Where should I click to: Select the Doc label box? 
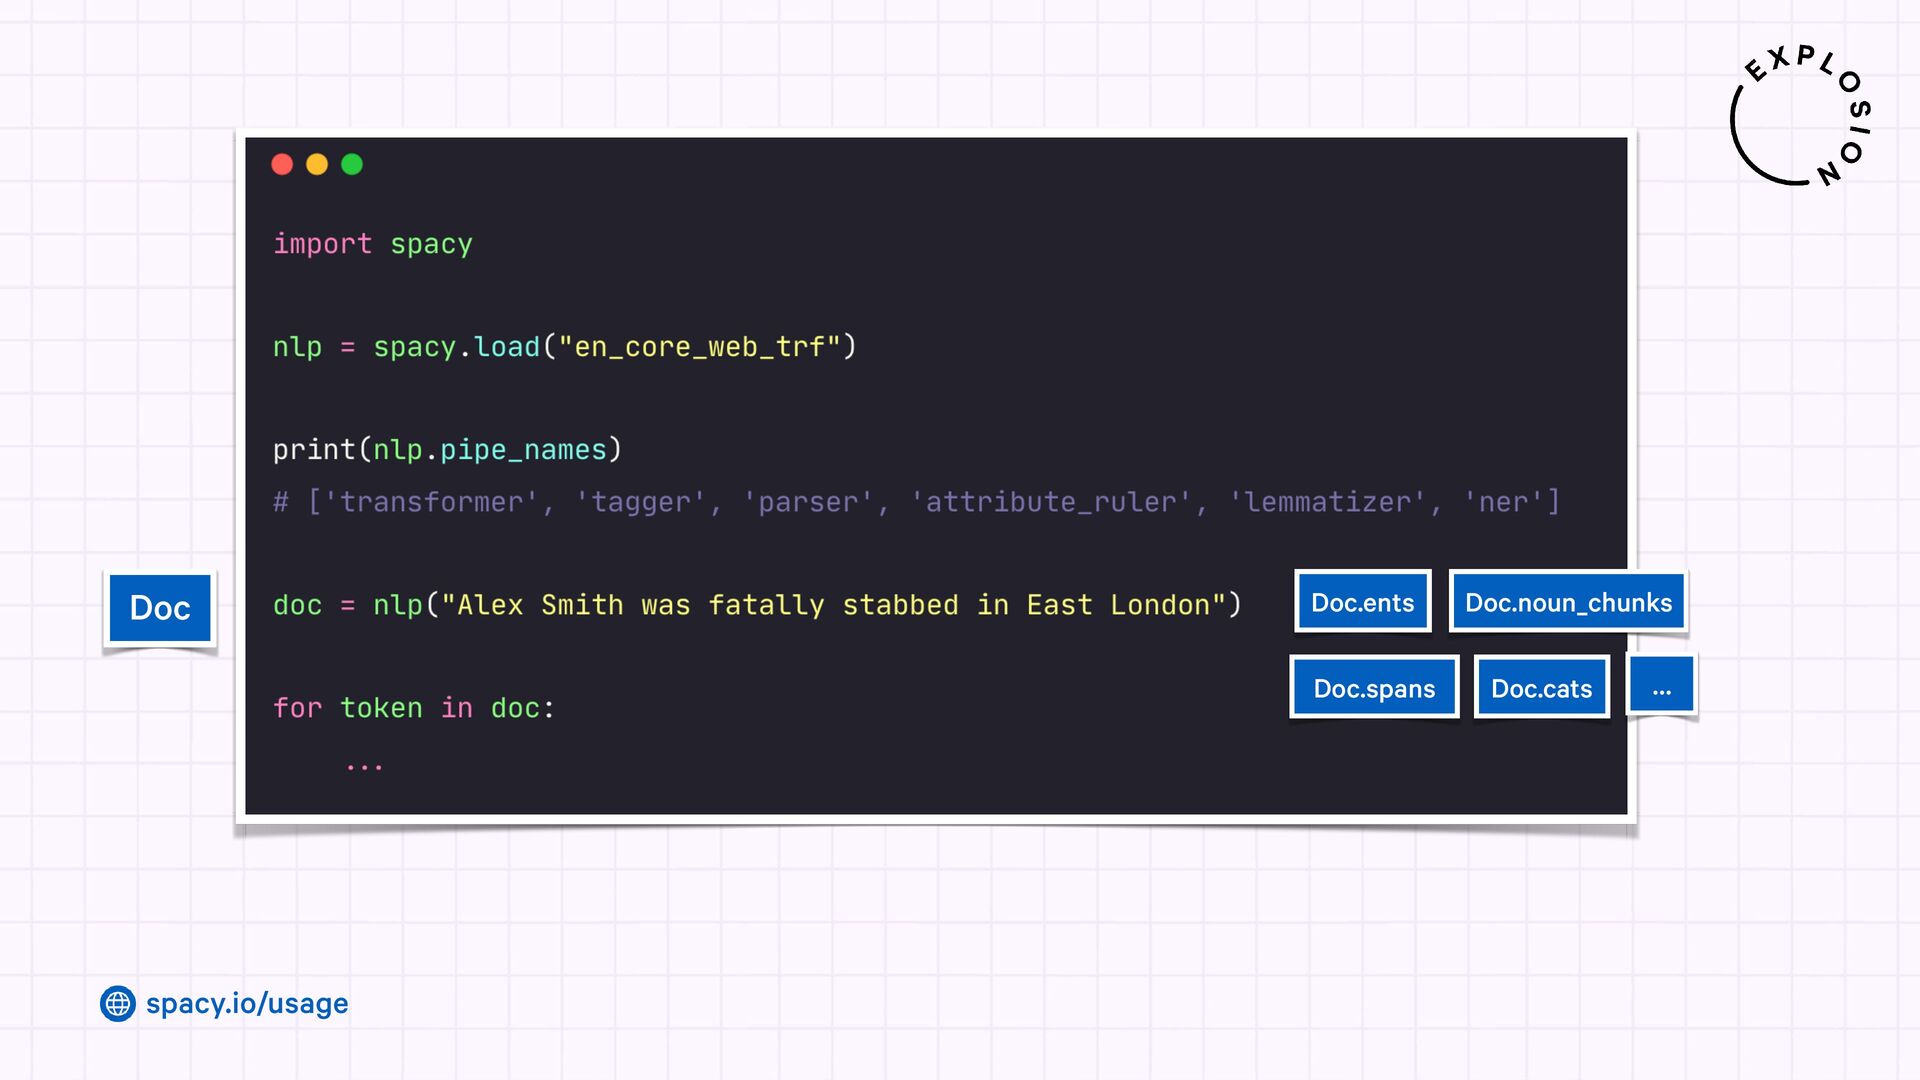click(160, 608)
